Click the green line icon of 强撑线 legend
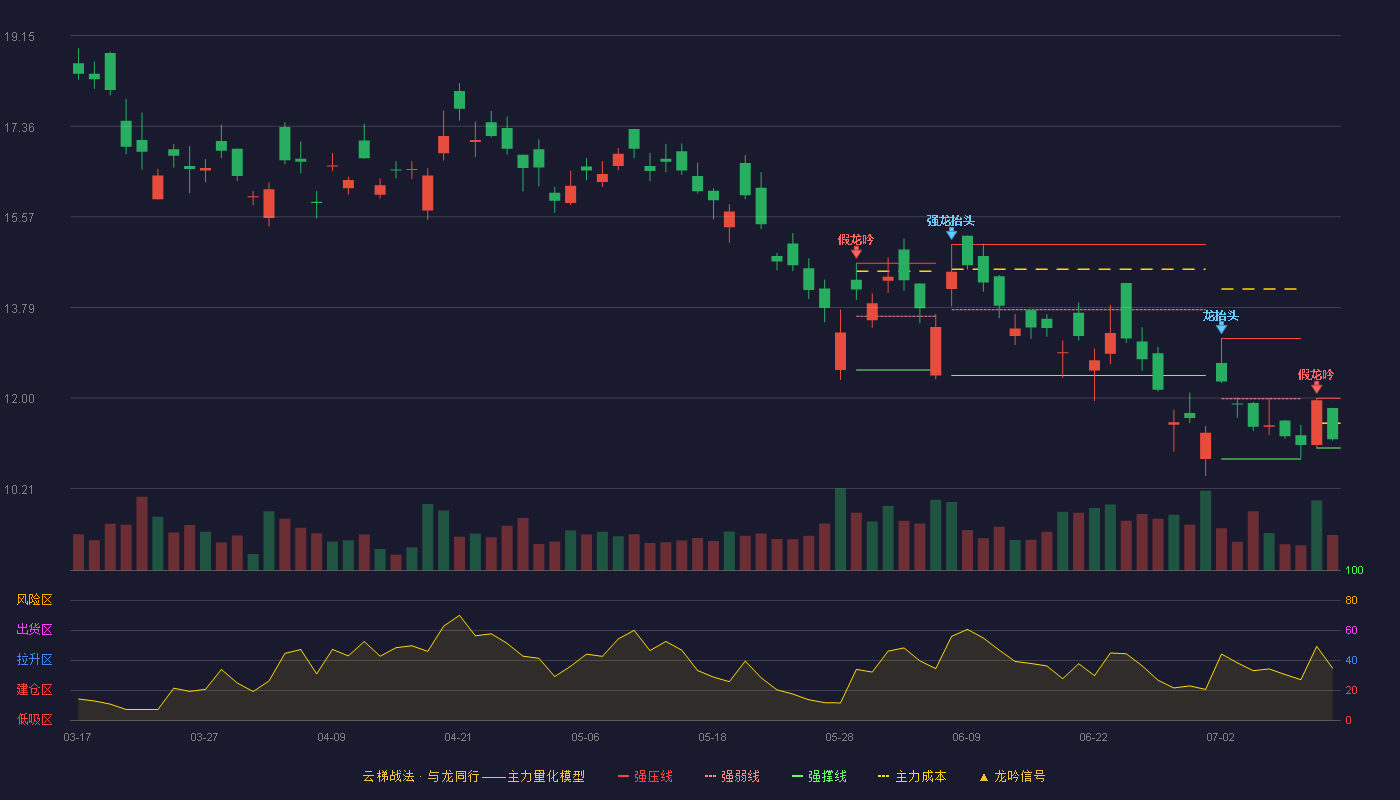This screenshot has height=800, width=1400. click(797, 776)
